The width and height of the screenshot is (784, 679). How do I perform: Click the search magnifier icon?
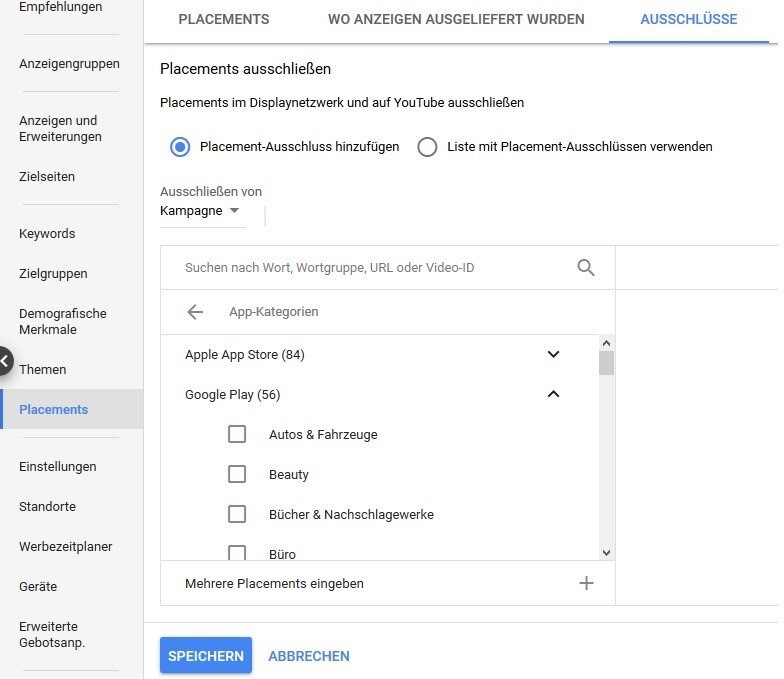586,268
